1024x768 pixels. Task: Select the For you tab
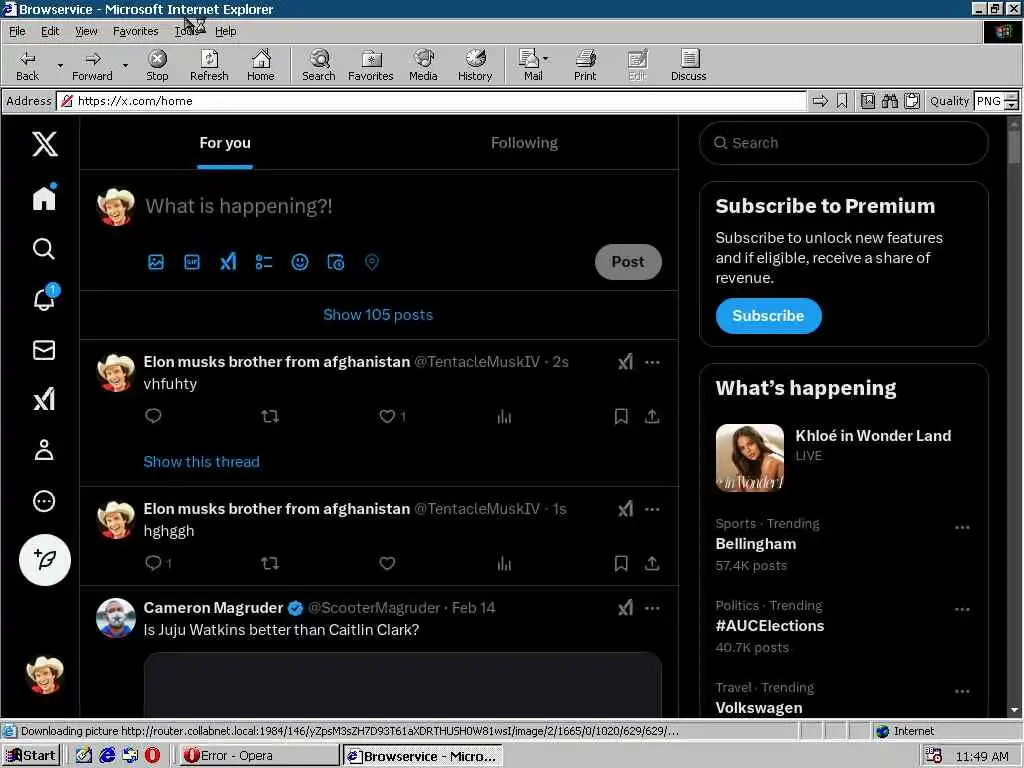(225, 143)
